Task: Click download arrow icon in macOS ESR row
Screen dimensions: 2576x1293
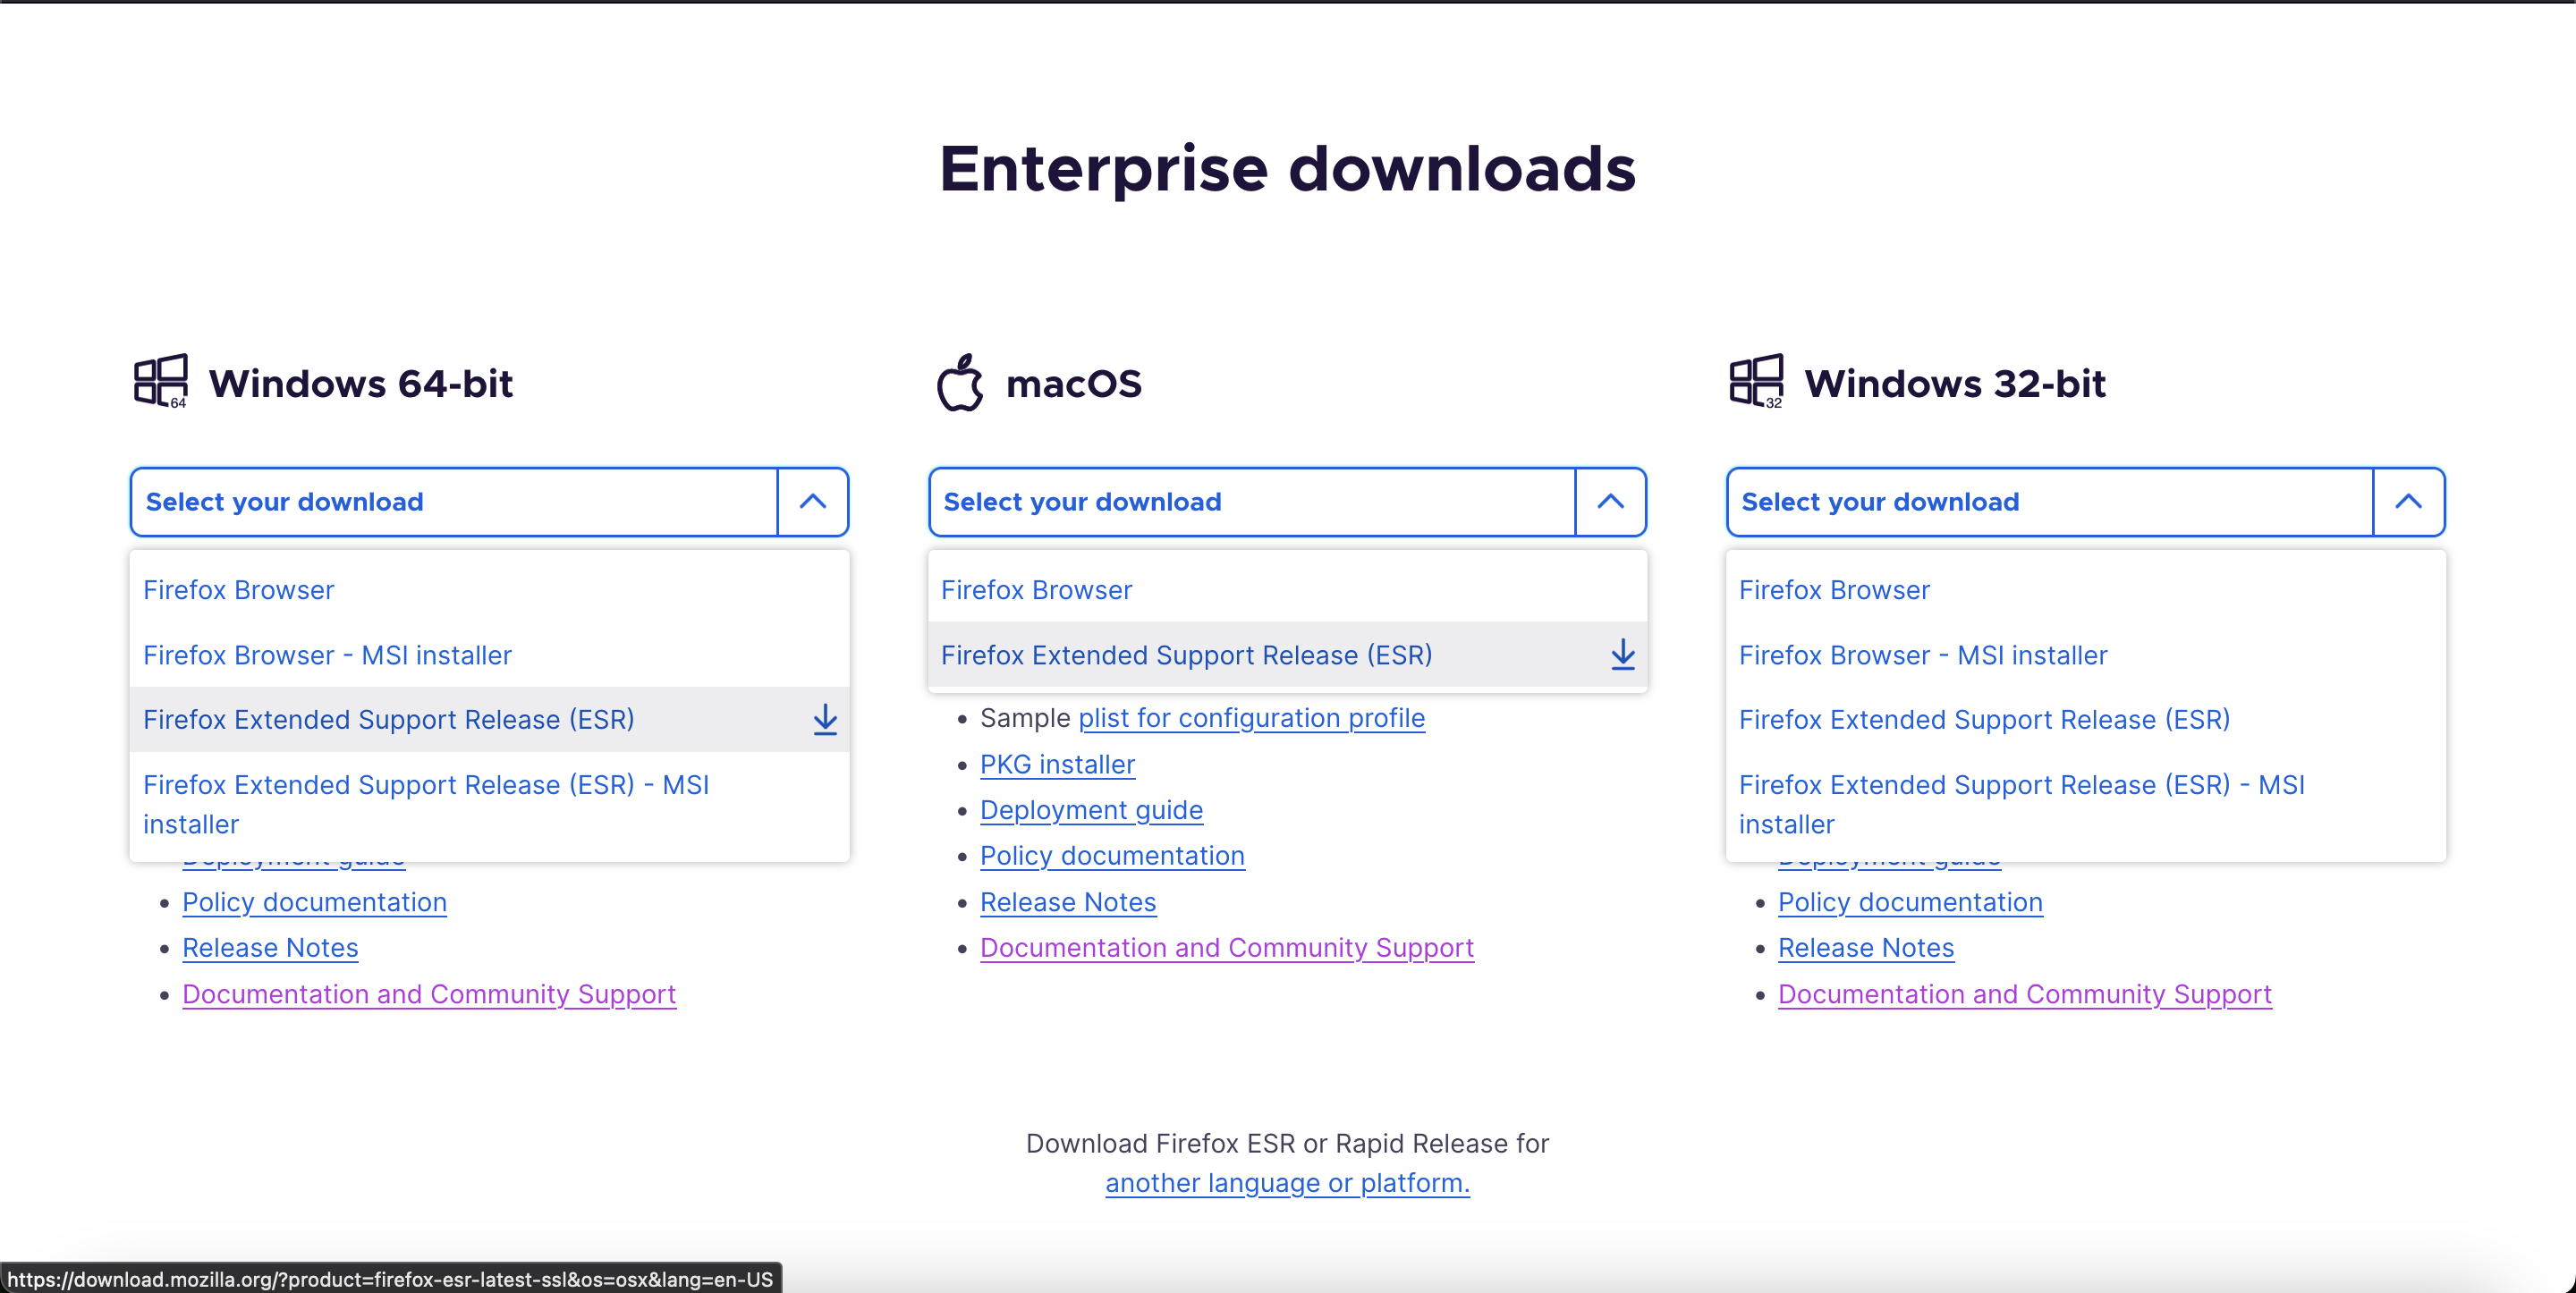Action: (1623, 655)
